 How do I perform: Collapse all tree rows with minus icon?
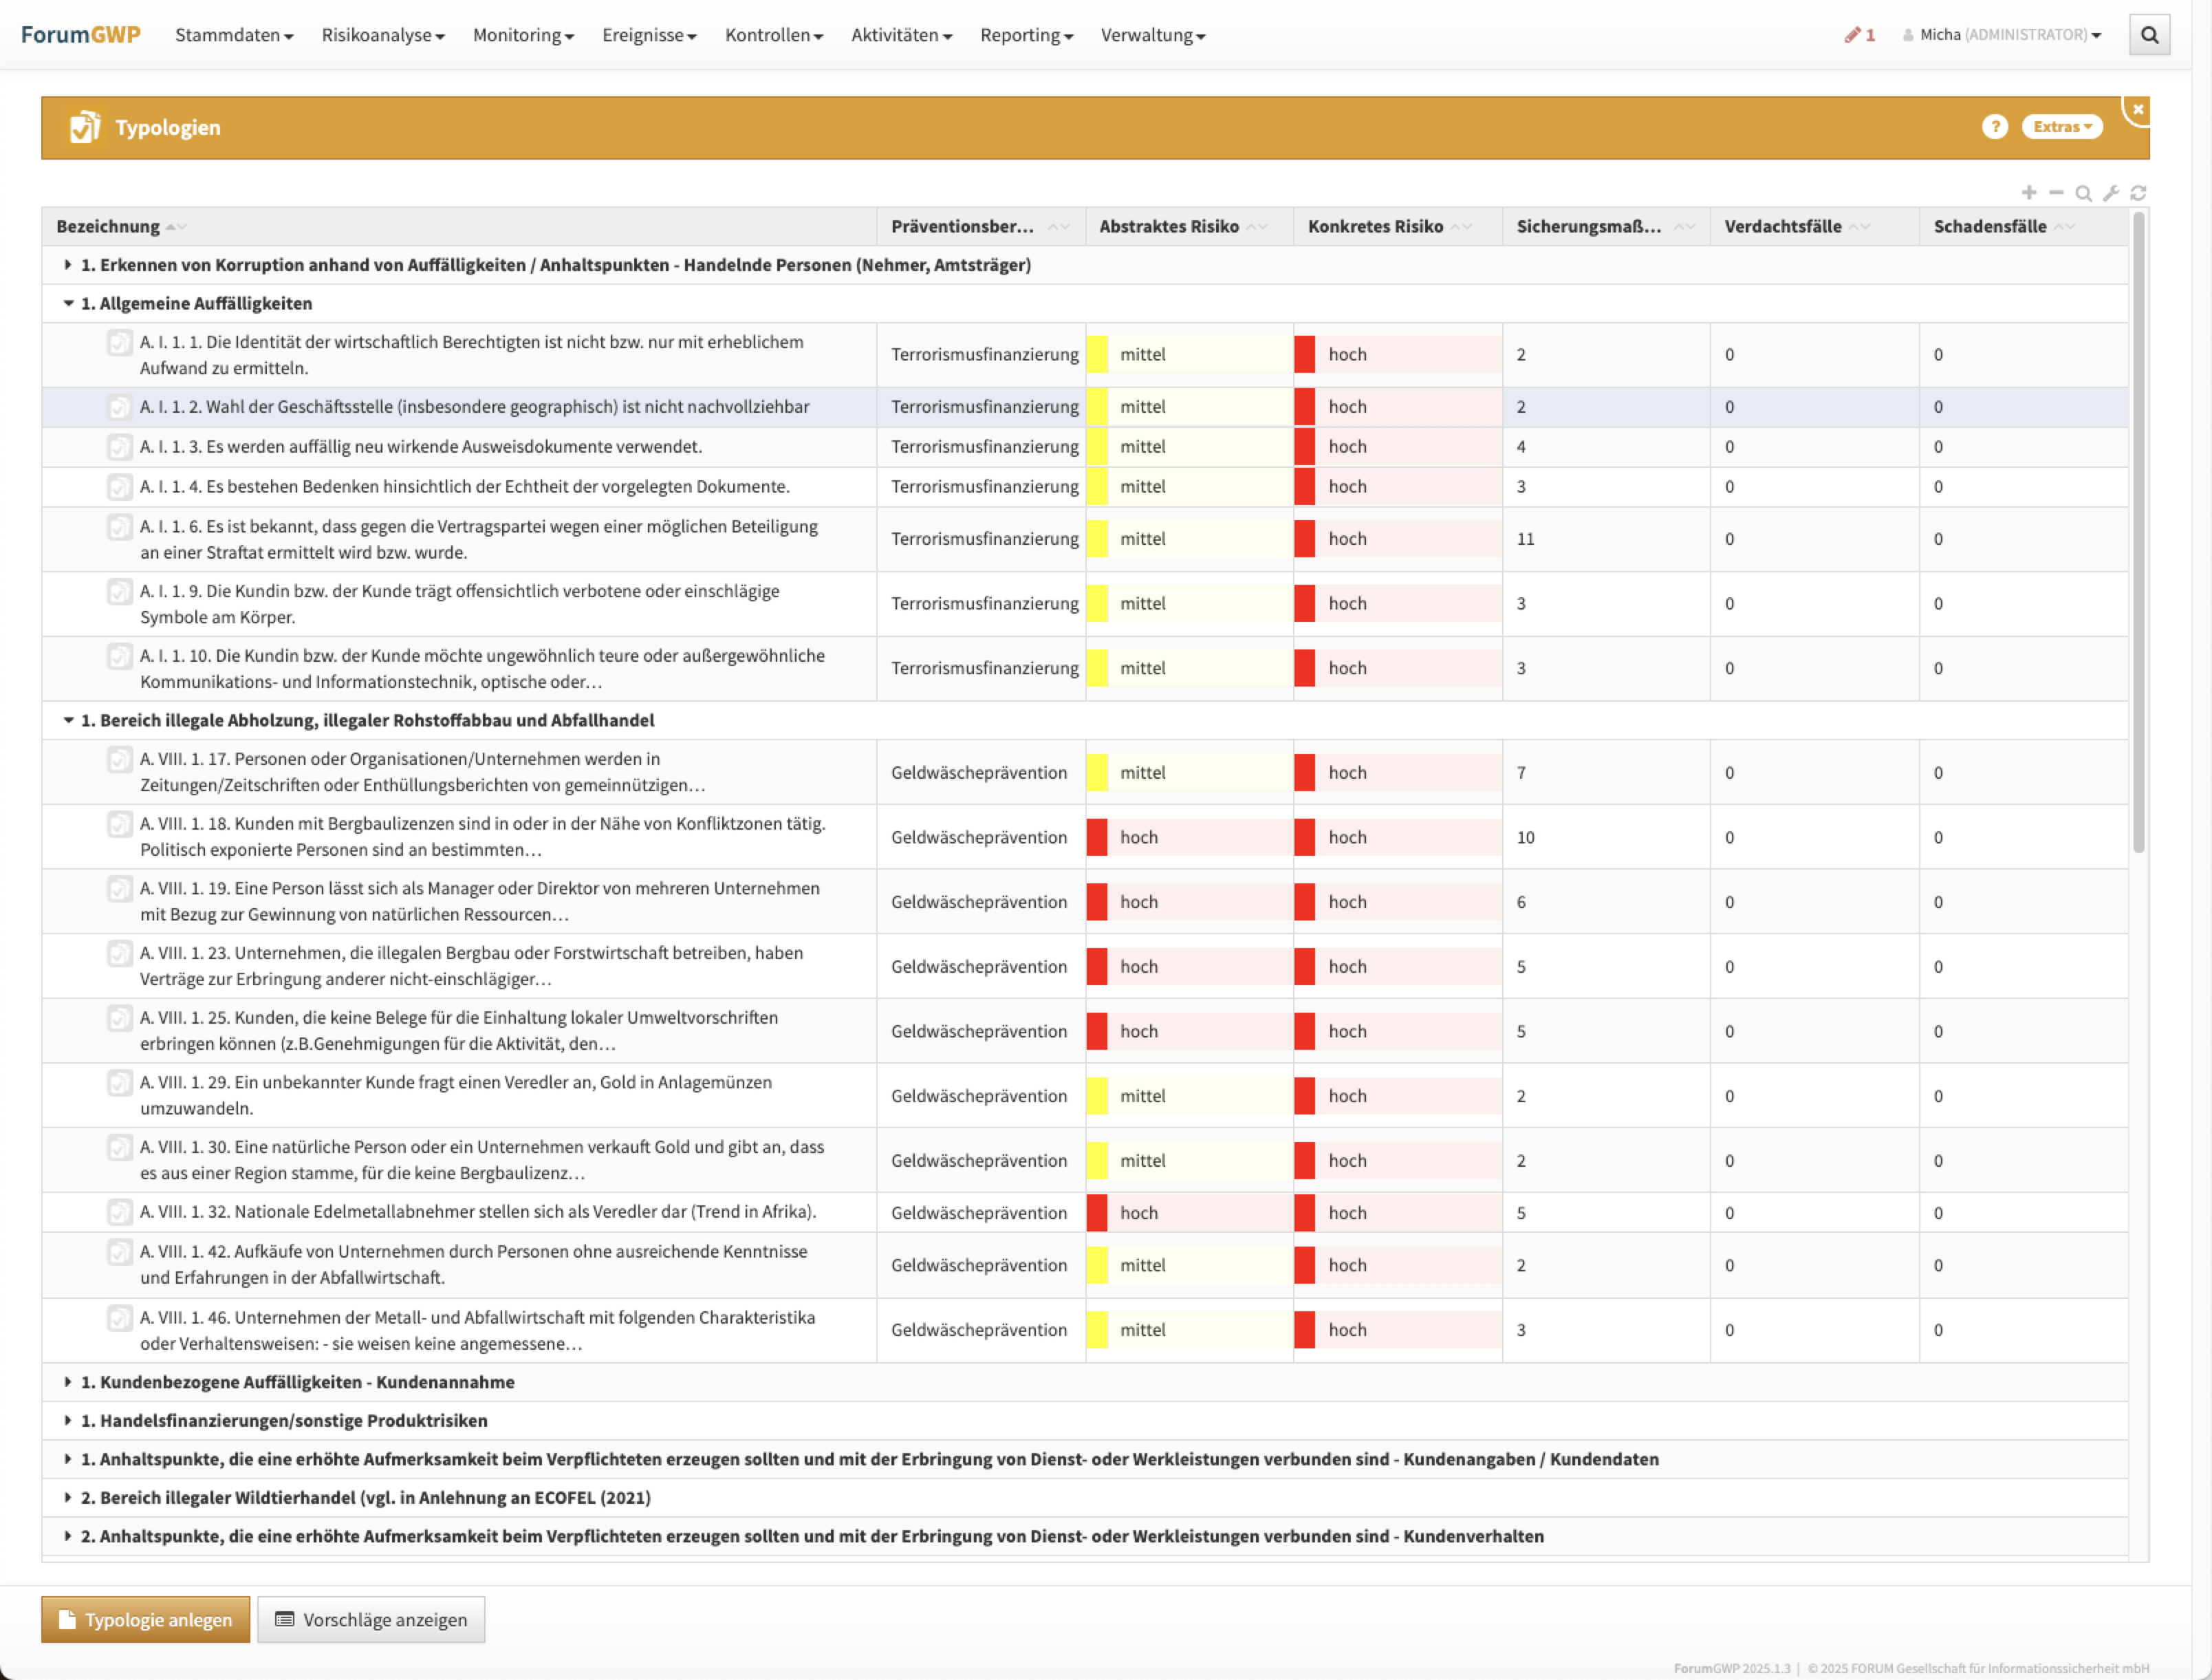tap(2056, 192)
